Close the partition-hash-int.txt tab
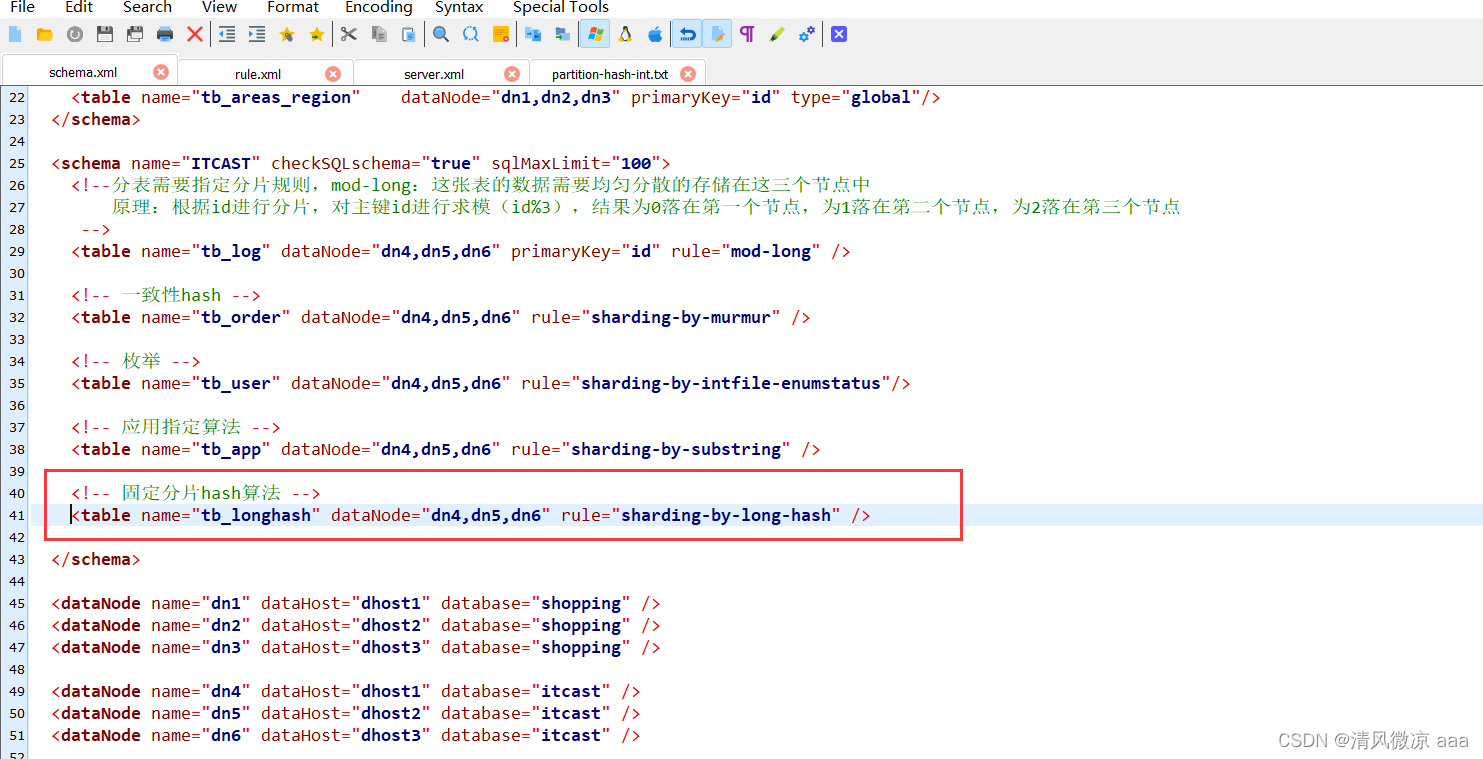Image resolution: width=1483 pixels, height=759 pixels. 688,74
